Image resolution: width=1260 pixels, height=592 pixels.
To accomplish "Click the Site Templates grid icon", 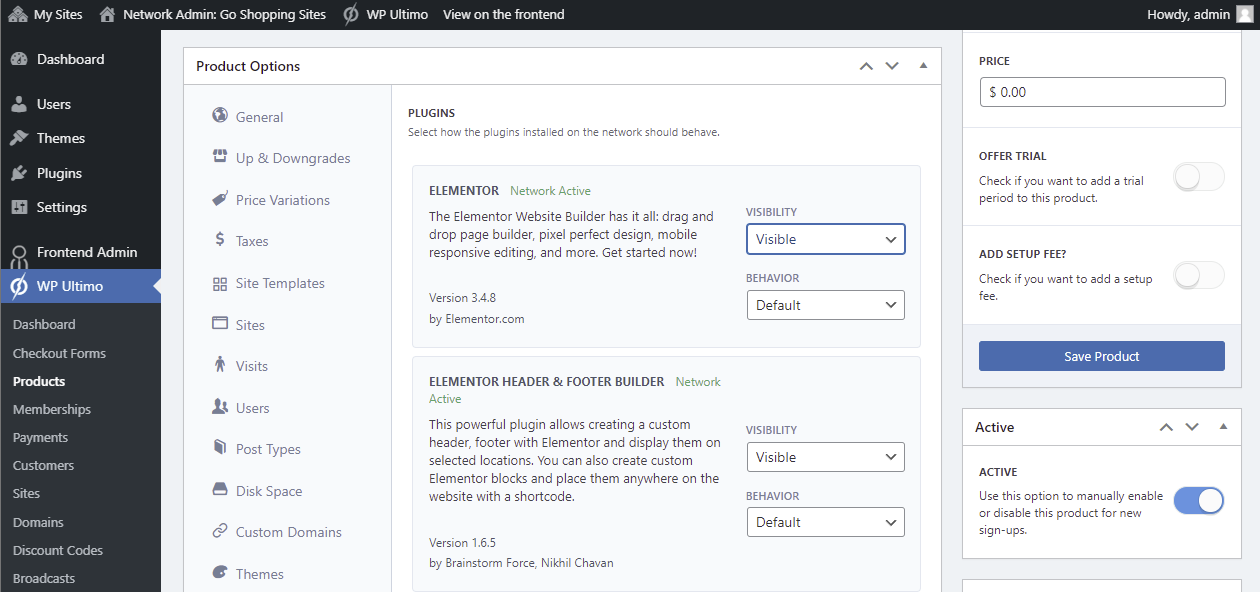I will (220, 284).
